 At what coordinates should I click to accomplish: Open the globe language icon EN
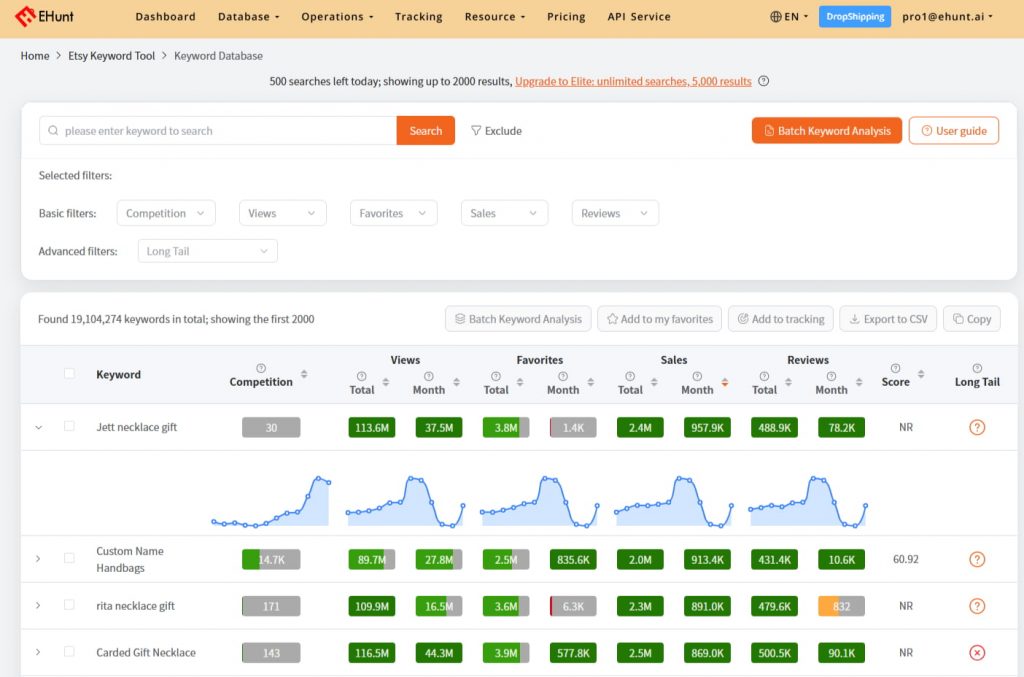[x=789, y=16]
